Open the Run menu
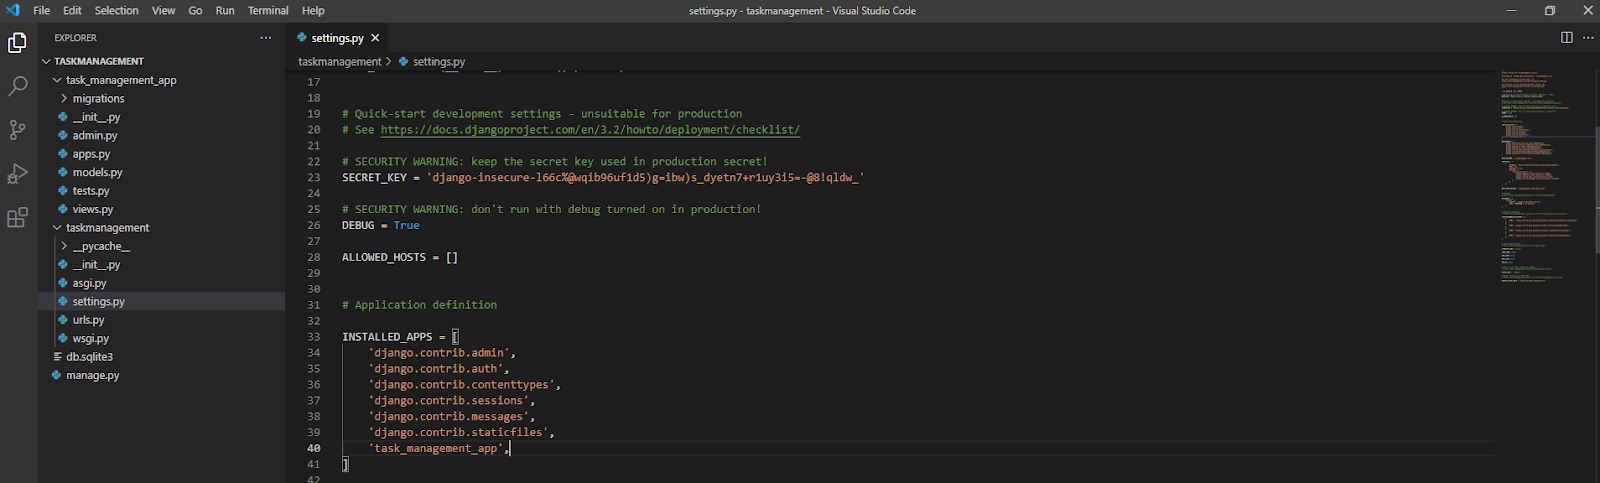The height and width of the screenshot is (483, 1600). coord(225,10)
